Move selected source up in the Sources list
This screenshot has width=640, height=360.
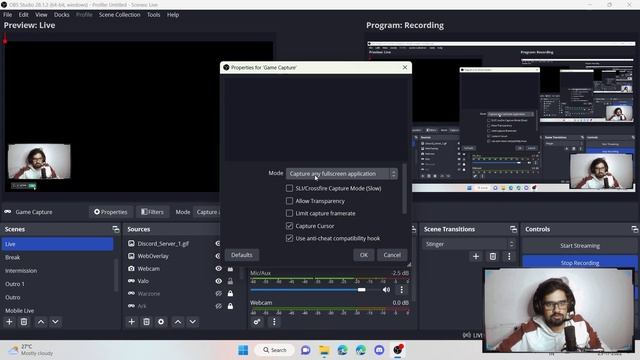[178, 322]
